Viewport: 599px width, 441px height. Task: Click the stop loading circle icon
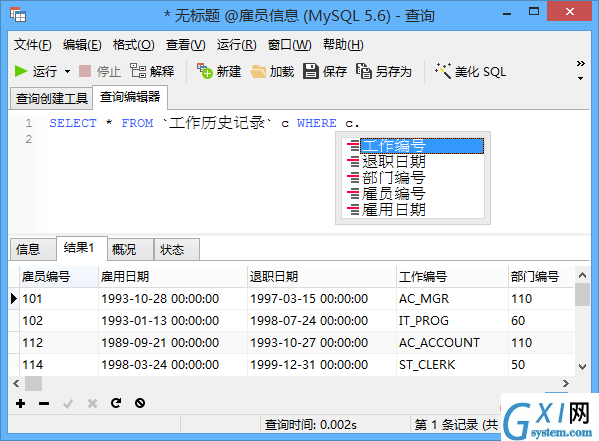140,403
